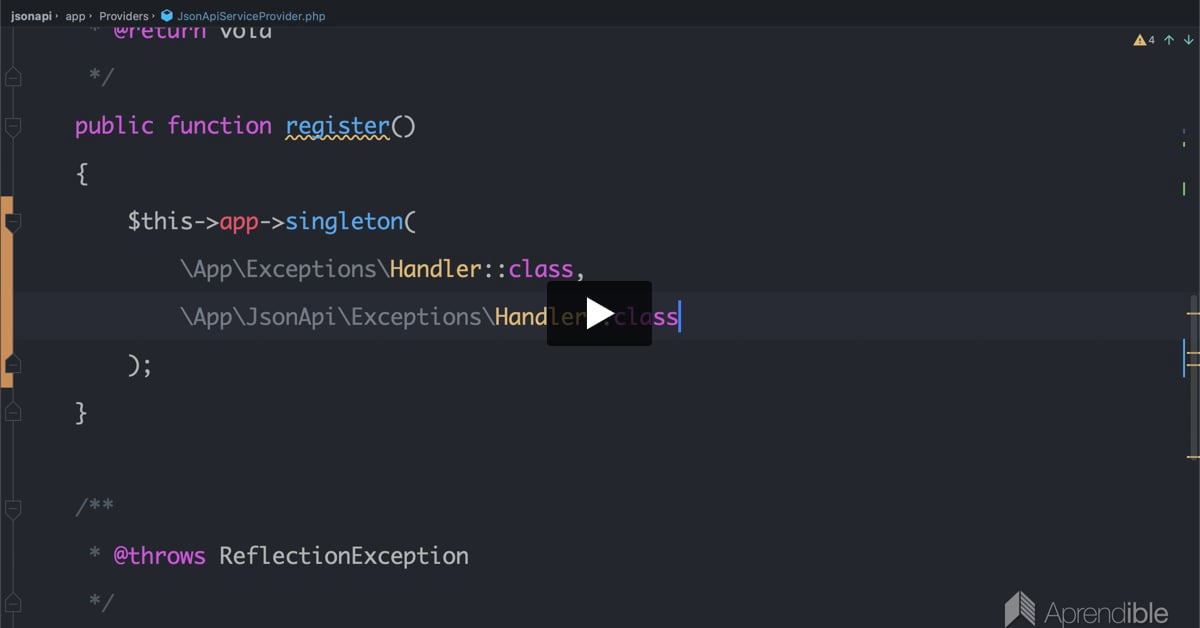Viewport: 1200px width, 628px height.
Task: Fold the register function at its closing brace
Action: (12, 412)
